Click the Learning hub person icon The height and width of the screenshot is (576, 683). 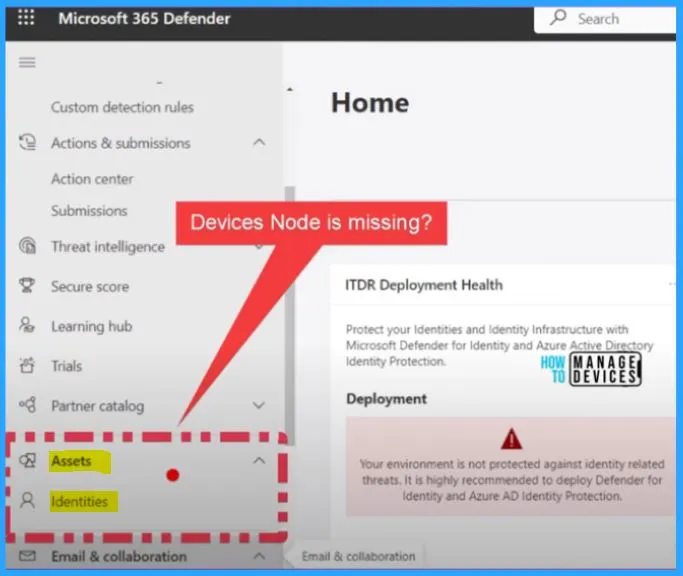pos(27,325)
